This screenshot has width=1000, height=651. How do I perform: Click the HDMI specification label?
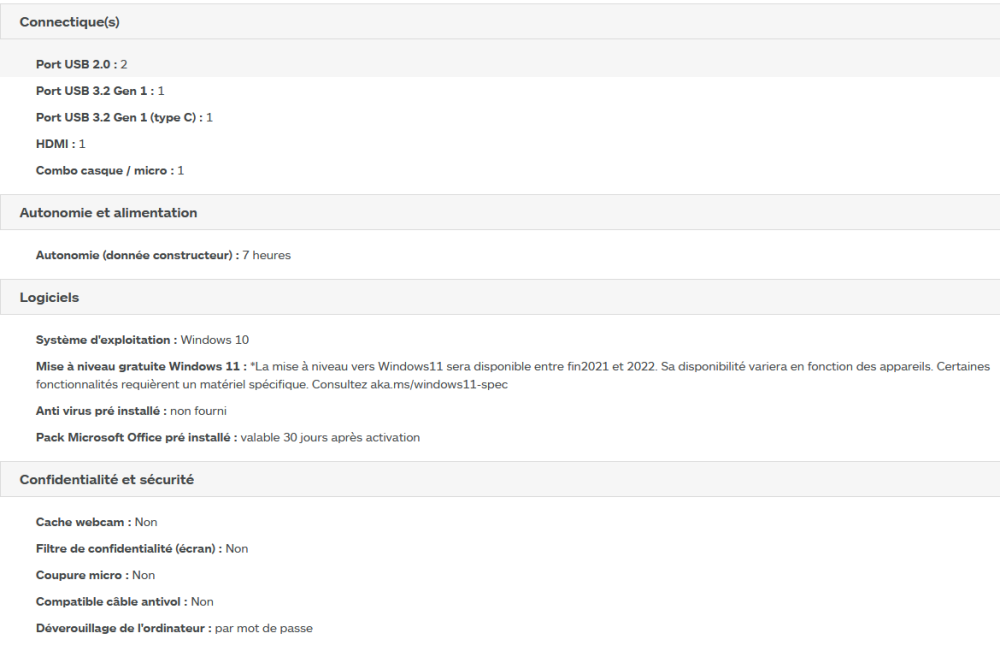(55, 144)
